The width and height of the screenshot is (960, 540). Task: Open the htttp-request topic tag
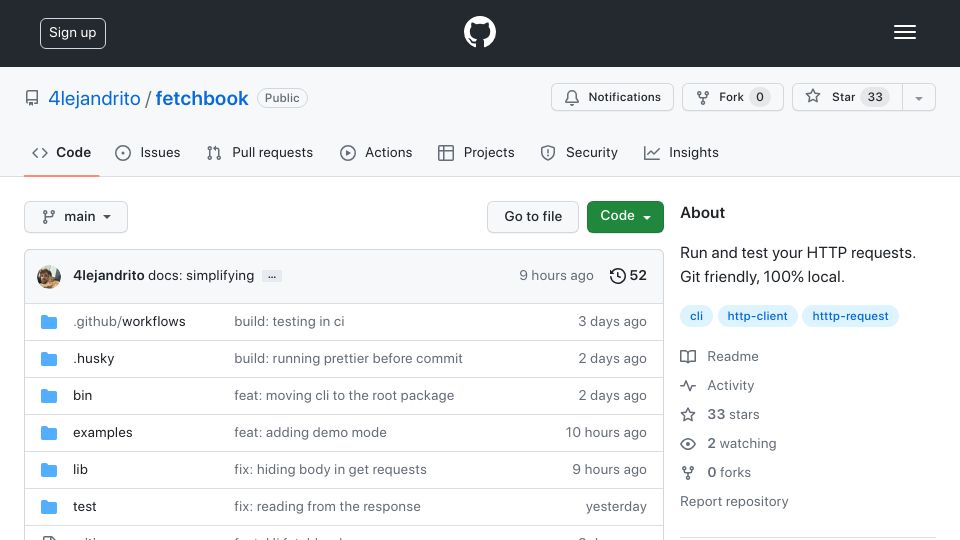[x=850, y=316]
